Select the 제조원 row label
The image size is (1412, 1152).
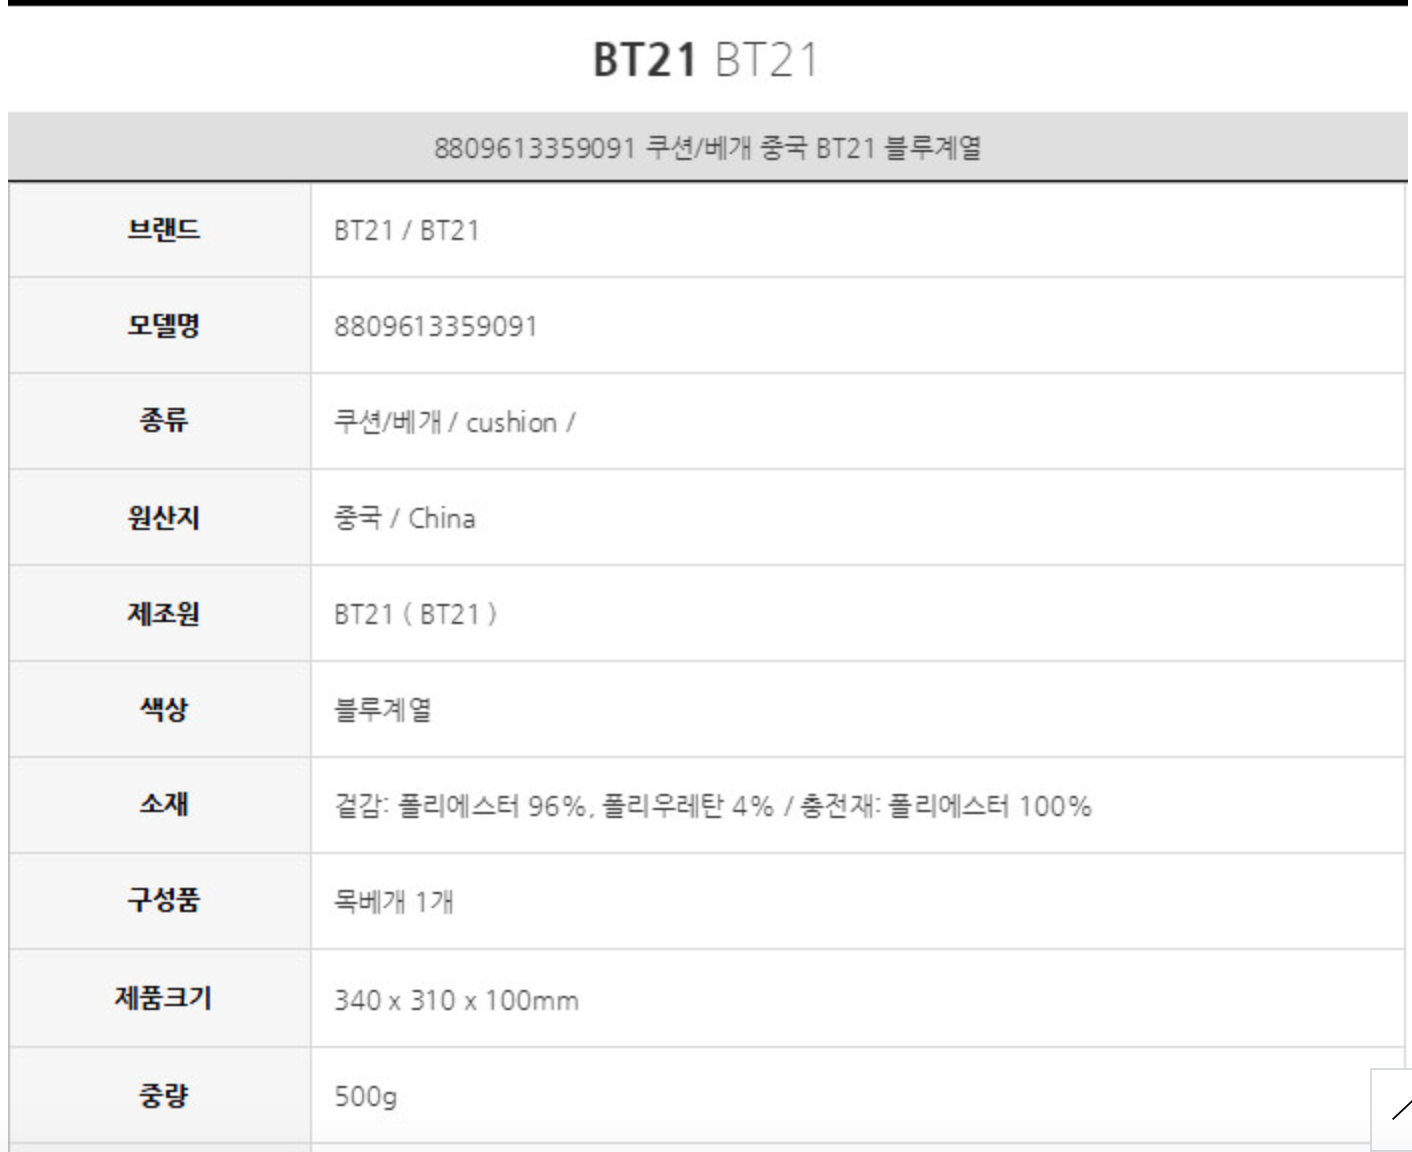[163, 614]
